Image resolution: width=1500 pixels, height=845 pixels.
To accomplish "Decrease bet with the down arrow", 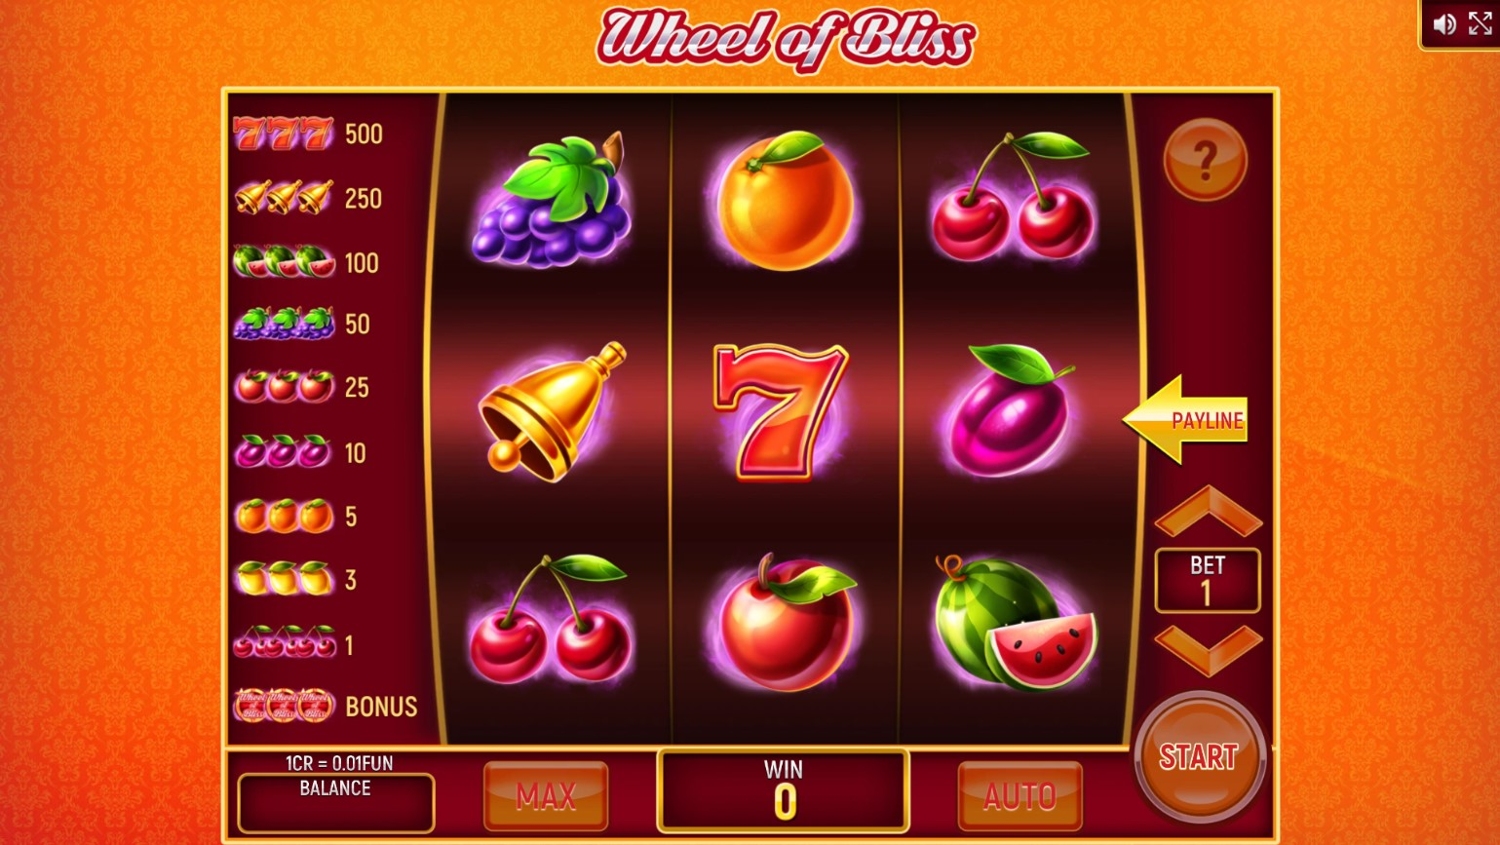I will click(1208, 650).
